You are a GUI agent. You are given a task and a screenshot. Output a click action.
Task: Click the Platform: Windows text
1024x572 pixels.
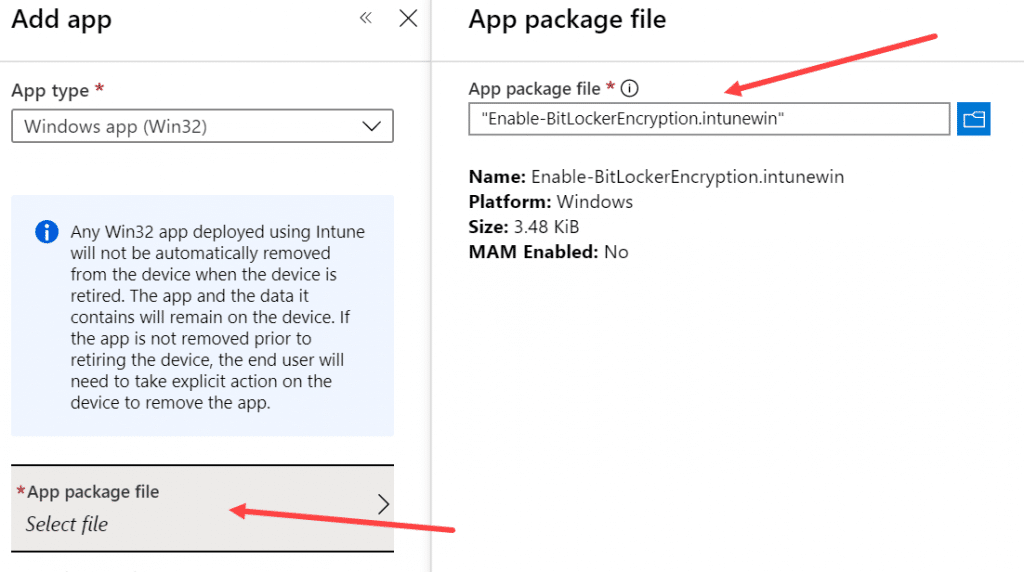click(551, 202)
